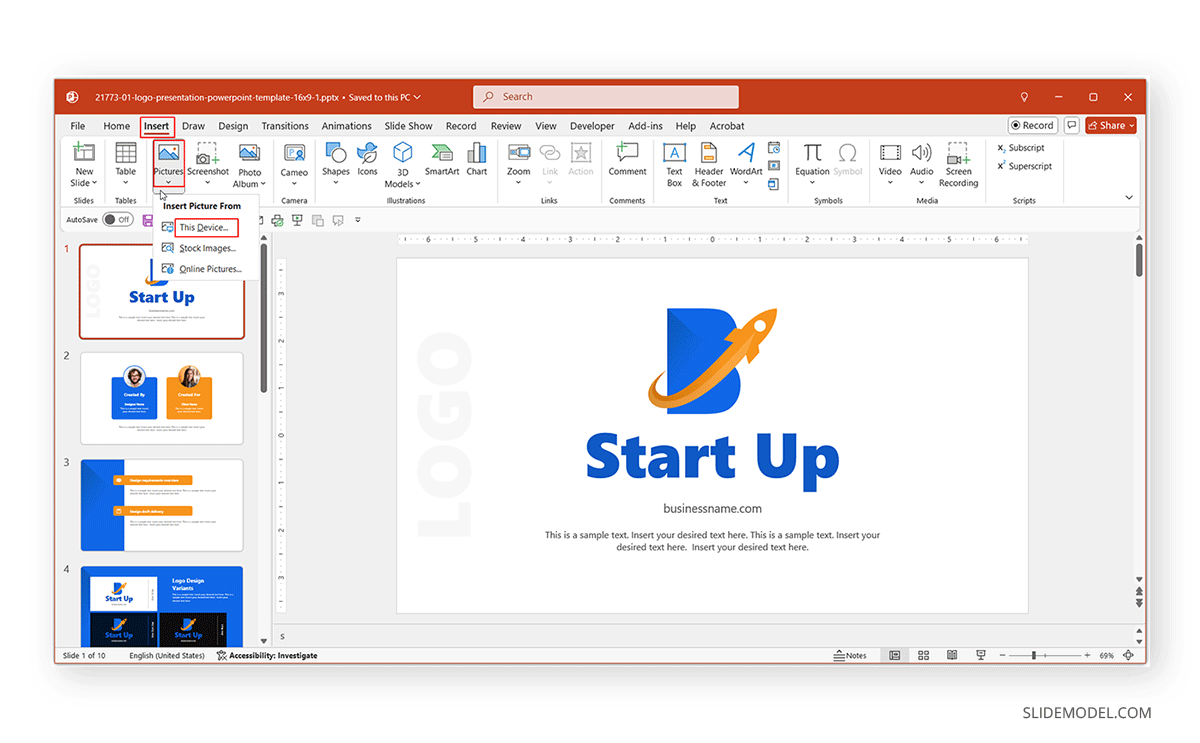Open the File tab
Viewport: 1200px width, 743px height.
pos(78,126)
